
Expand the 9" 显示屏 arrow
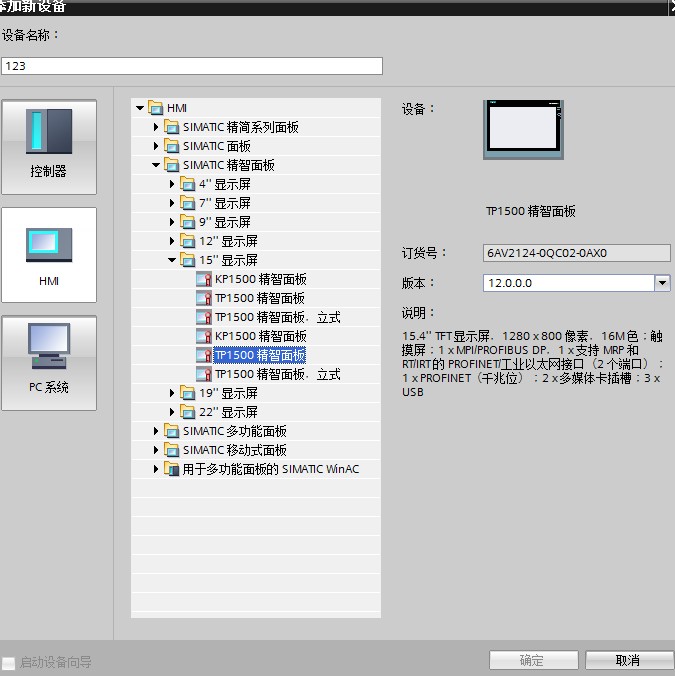(x=172, y=222)
